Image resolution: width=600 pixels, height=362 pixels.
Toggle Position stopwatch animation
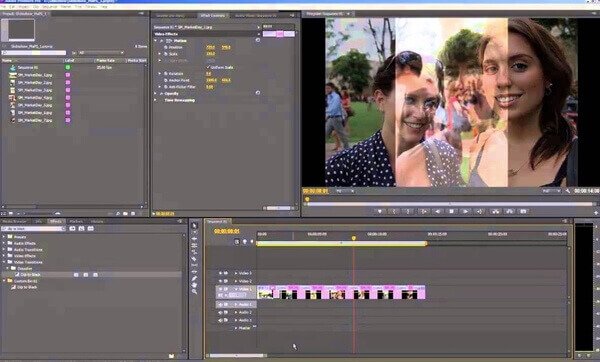166,47
